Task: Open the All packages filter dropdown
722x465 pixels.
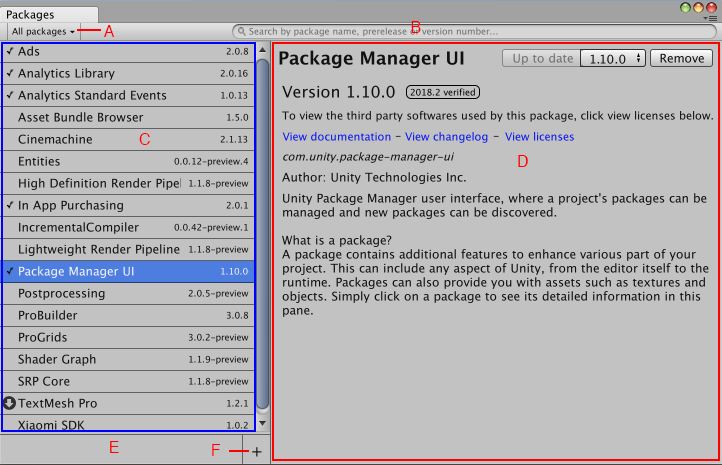Action: click(43, 31)
